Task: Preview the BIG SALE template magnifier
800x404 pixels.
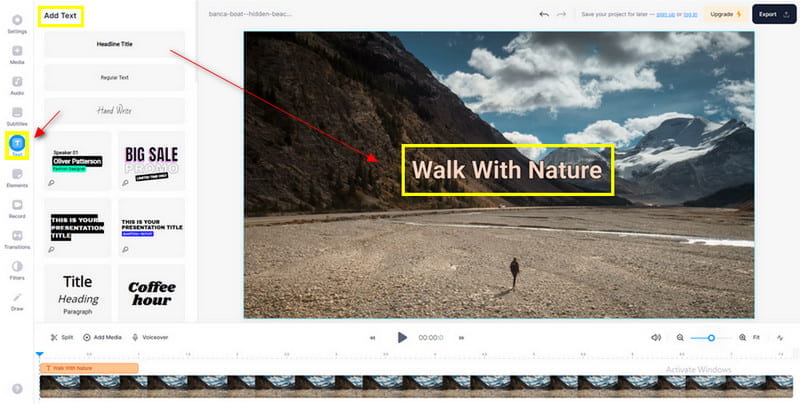Action: click(x=126, y=183)
